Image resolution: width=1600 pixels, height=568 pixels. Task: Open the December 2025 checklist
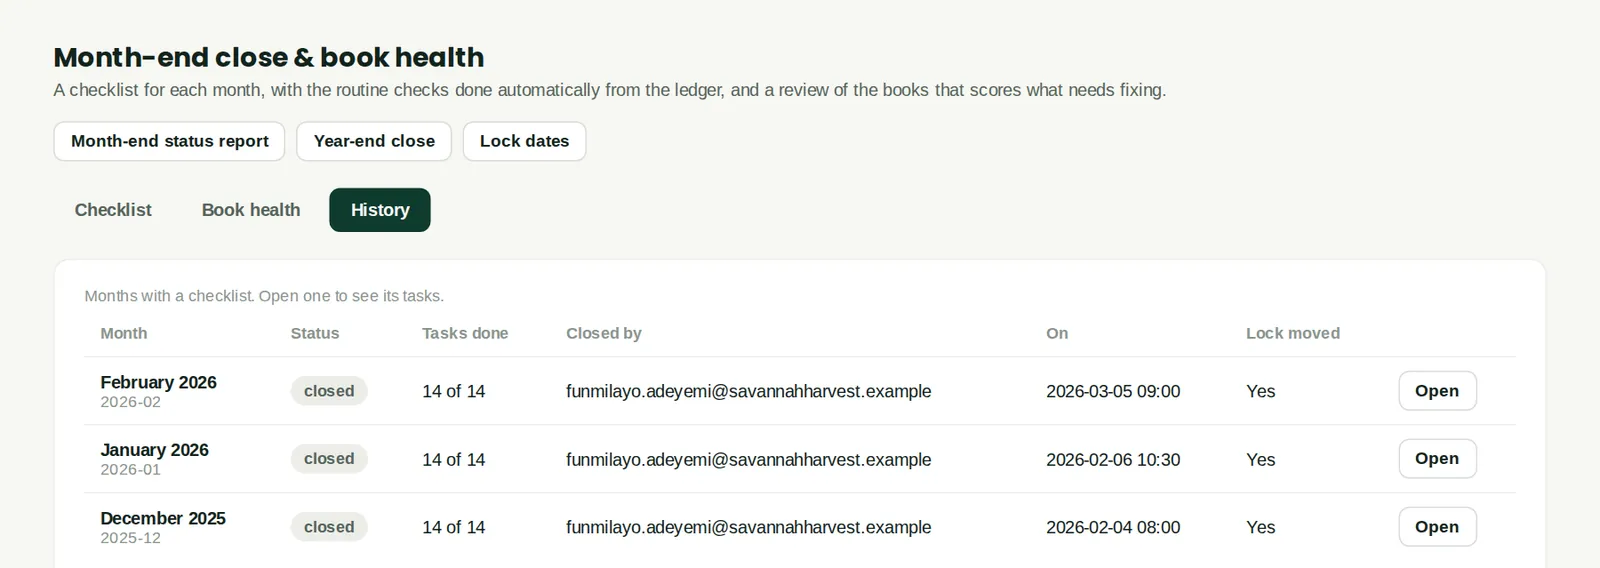point(1437,527)
